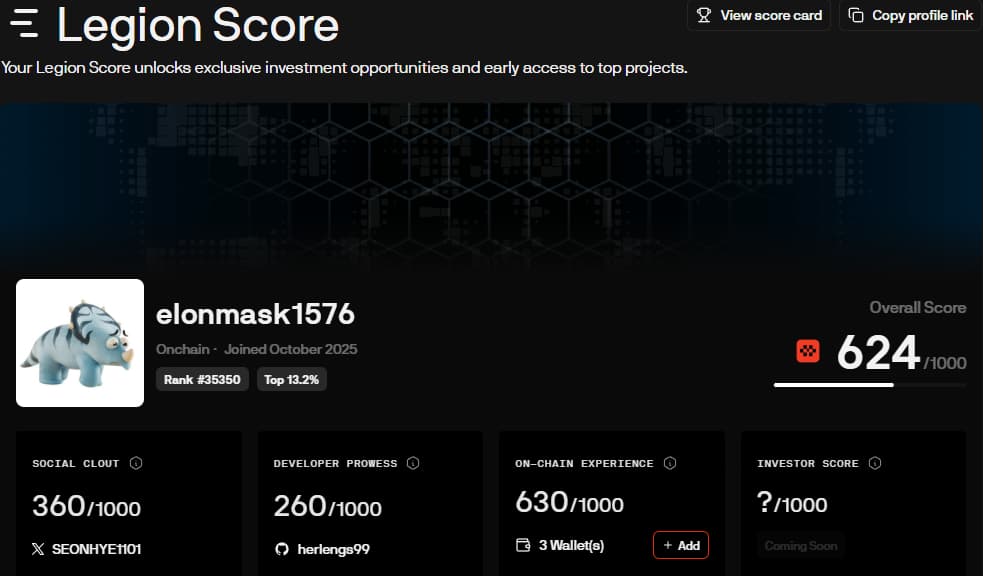Image resolution: width=983 pixels, height=576 pixels.
Task: Click the copy icon beside profile link
Action: pyautogui.click(x=856, y=15)
